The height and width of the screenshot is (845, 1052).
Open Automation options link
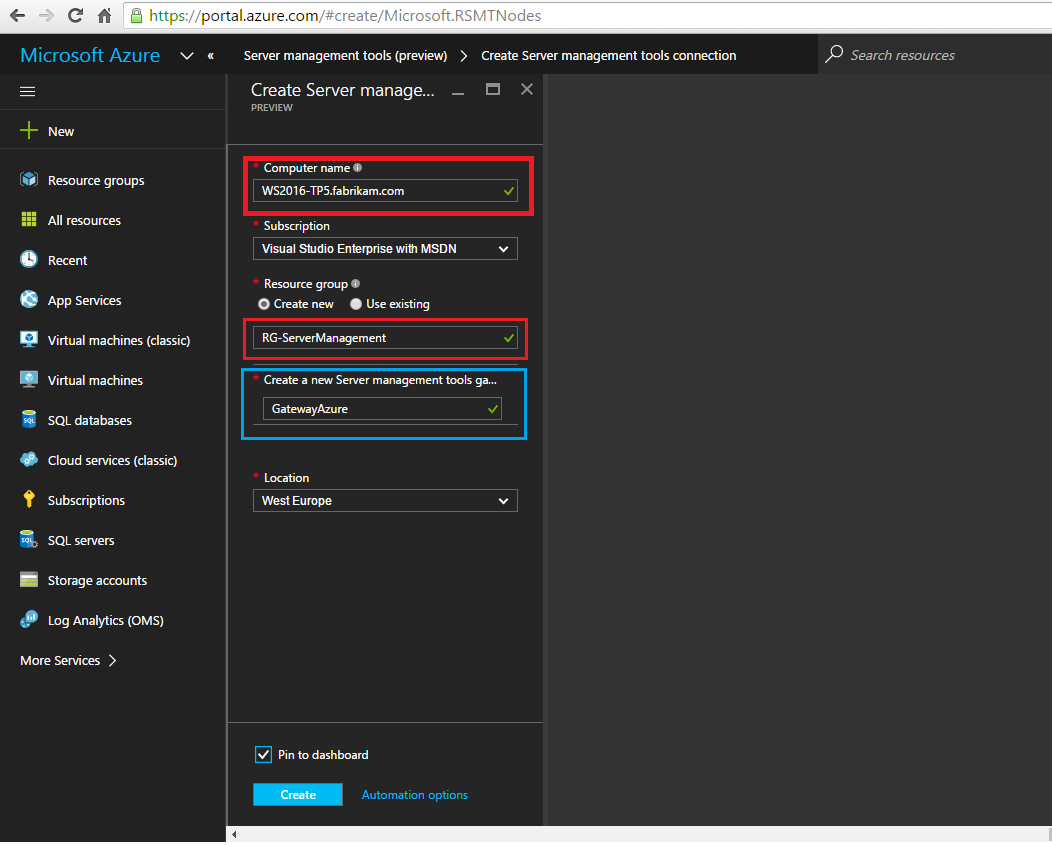pyautogui.click(x=415, y=795)
